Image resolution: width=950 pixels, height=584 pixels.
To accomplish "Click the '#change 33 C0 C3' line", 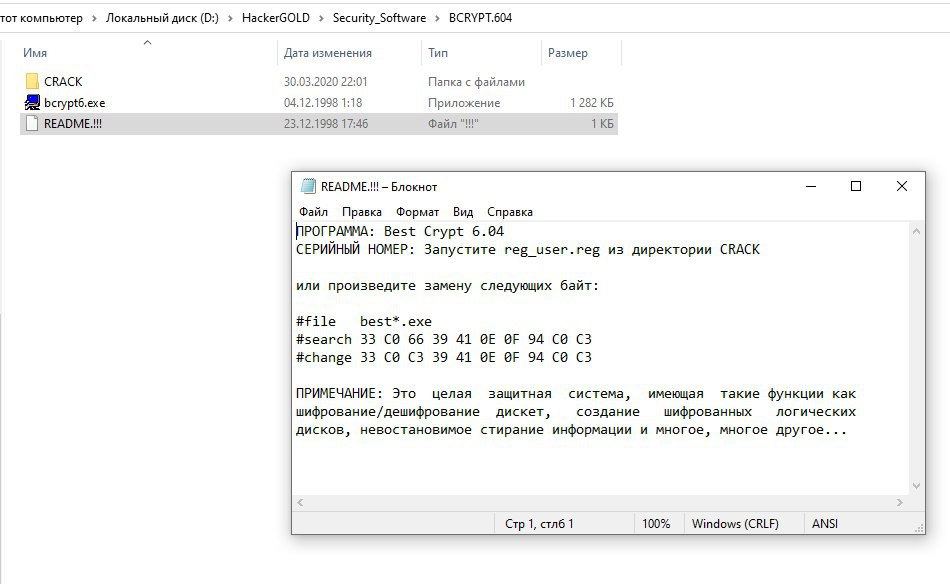I will (x=443, y=357).
